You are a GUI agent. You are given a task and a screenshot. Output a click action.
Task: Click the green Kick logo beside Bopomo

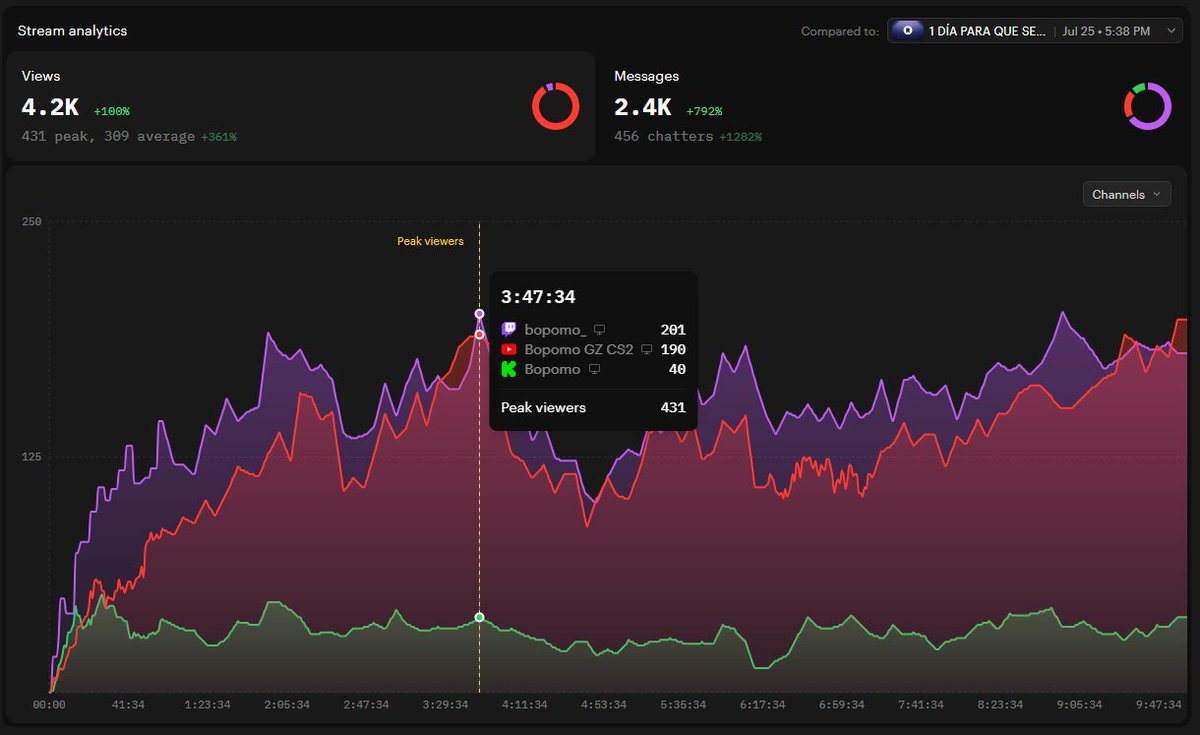coord(509,369)
